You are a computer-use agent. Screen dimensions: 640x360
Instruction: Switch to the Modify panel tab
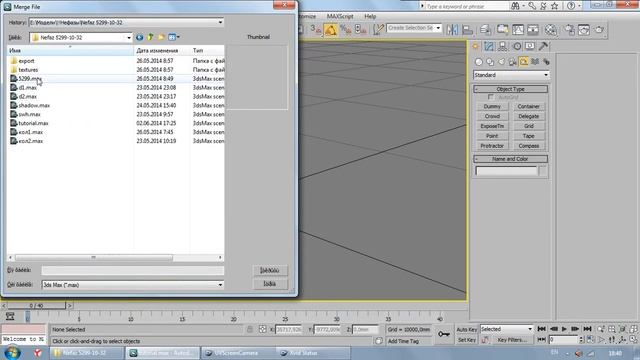tap(489, 47)
